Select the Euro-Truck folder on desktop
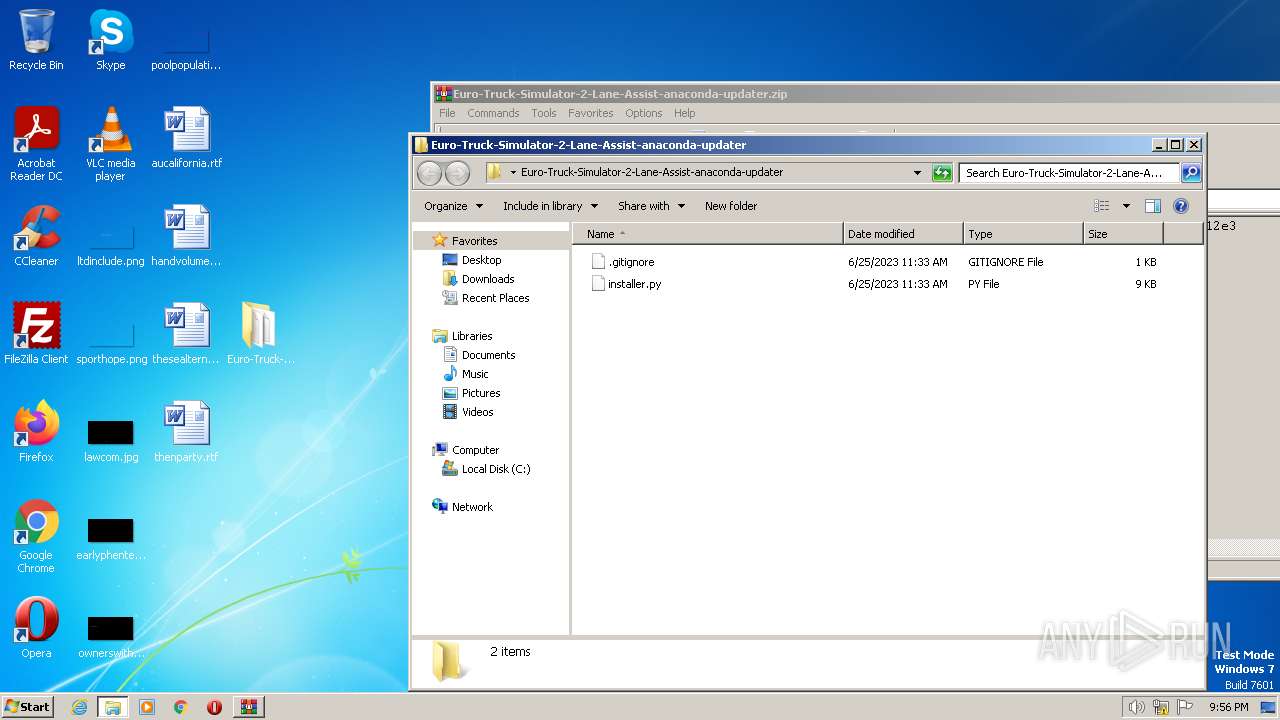The height and width of the screenshot is (720, 1280). tap(260, 334)
